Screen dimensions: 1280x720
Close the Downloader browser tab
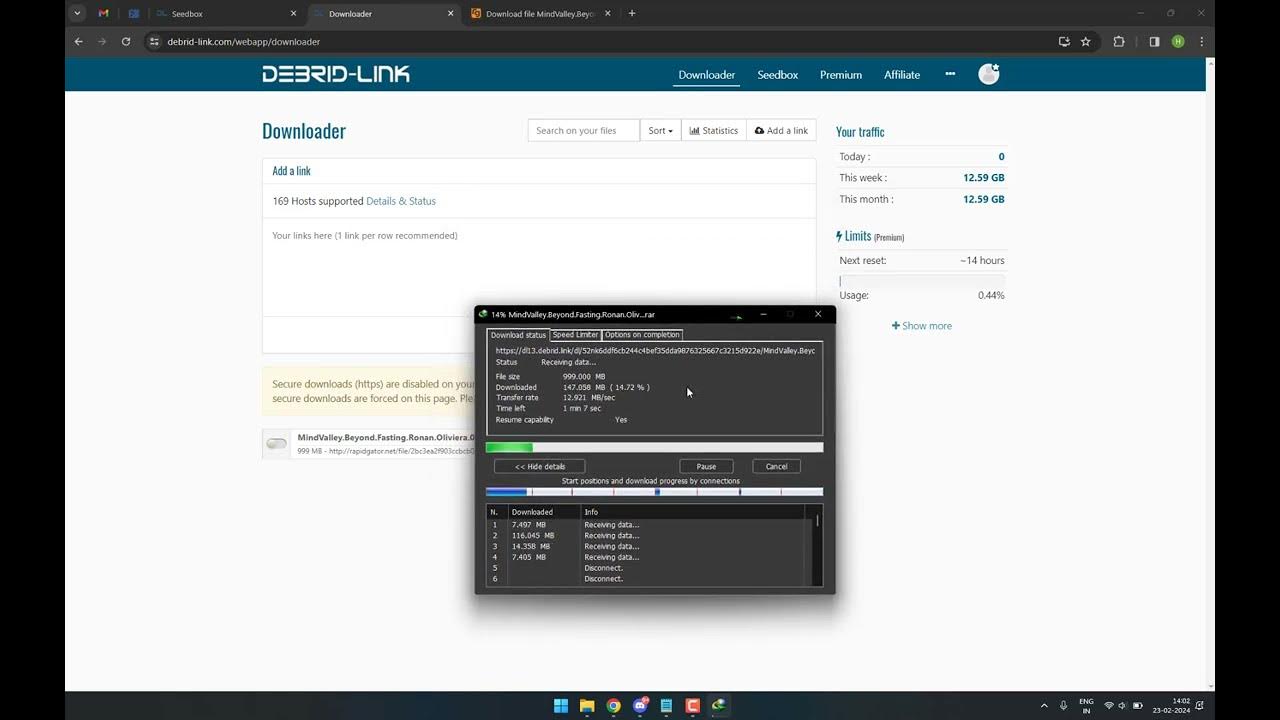[x=450, y=14]
